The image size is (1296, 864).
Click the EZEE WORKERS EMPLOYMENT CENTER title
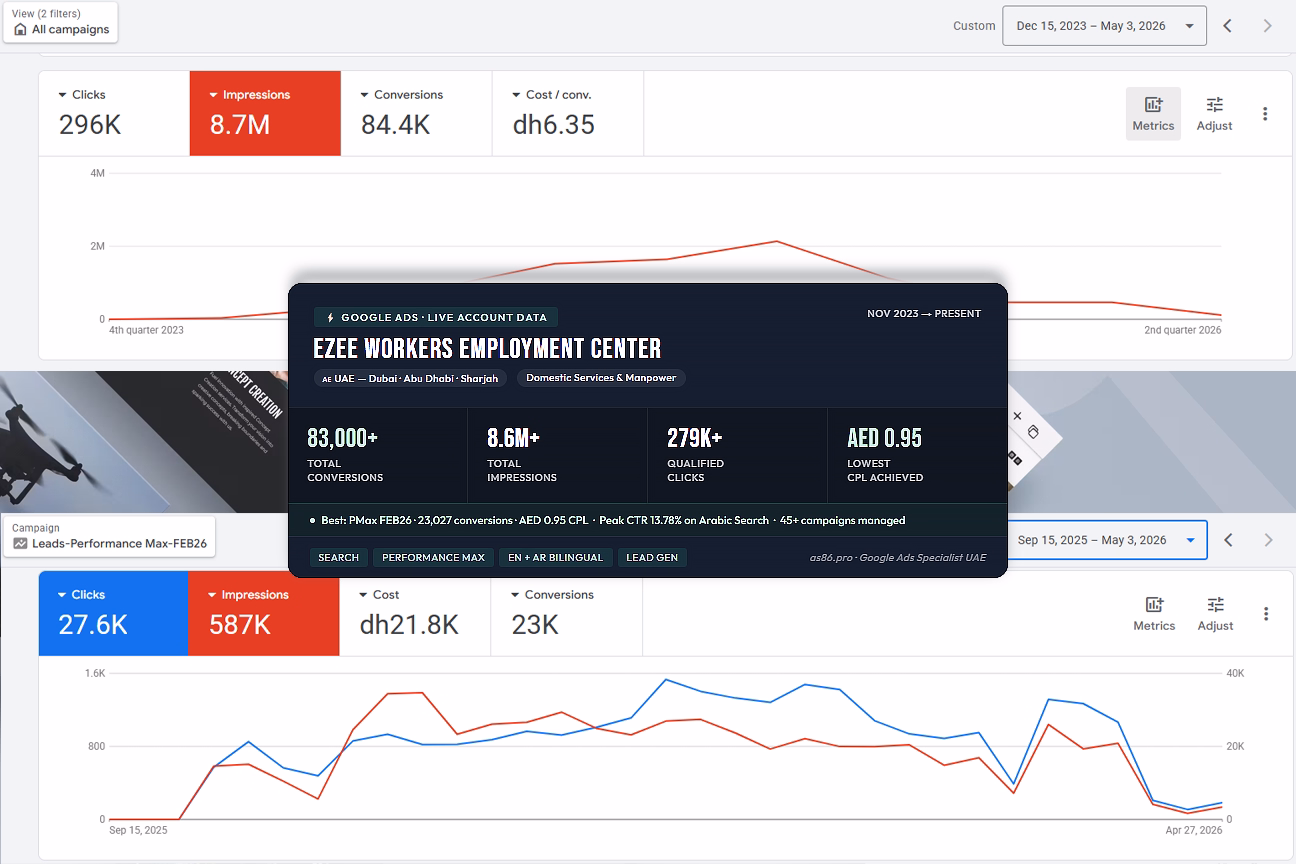coord(487,348)
